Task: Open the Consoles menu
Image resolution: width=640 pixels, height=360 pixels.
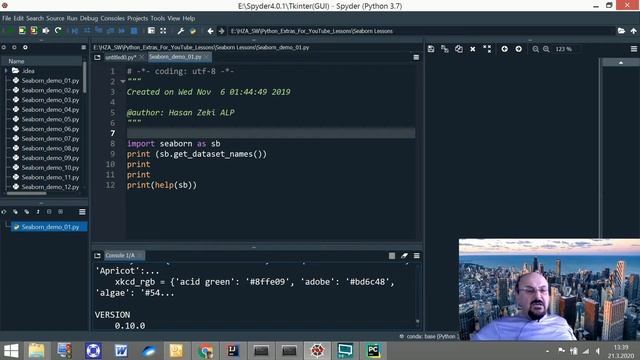Action: 112,18
